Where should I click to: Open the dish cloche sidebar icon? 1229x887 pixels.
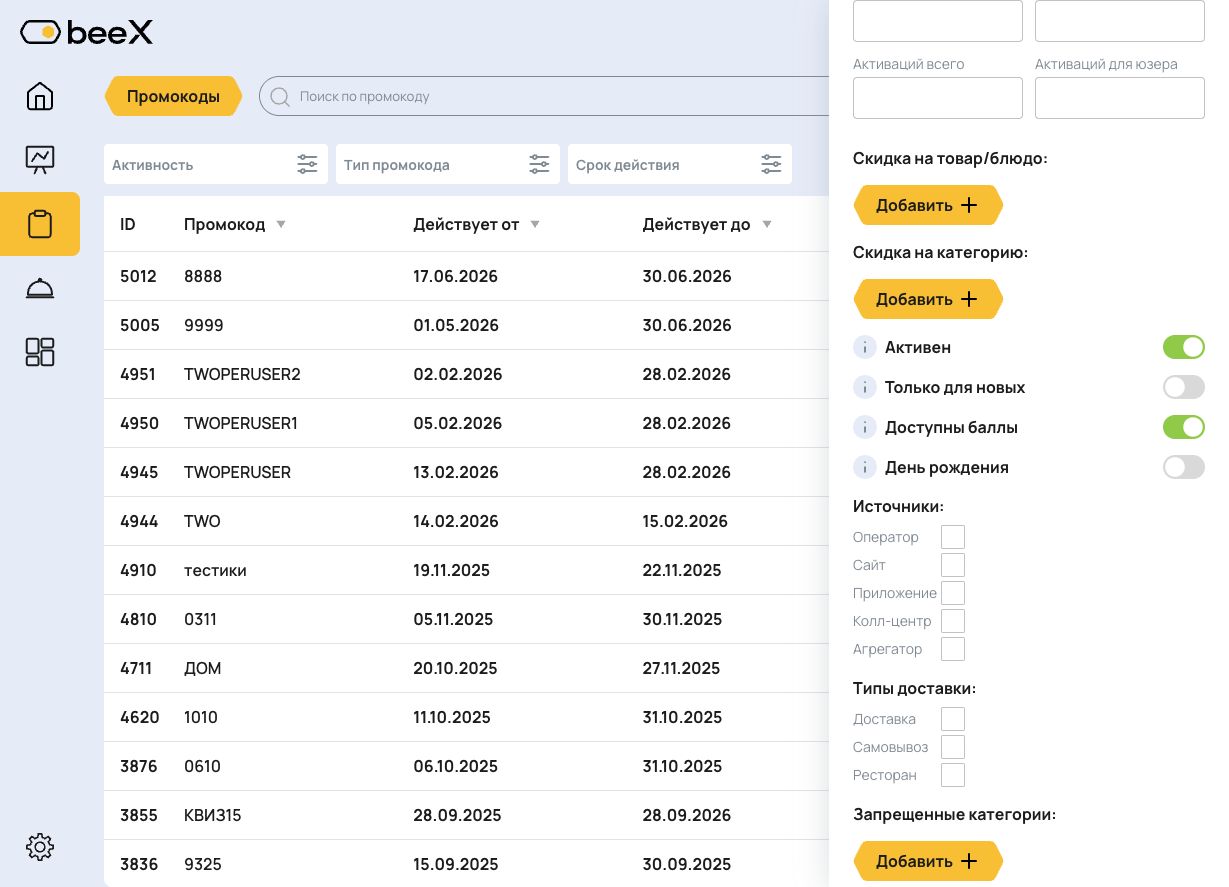40,288
